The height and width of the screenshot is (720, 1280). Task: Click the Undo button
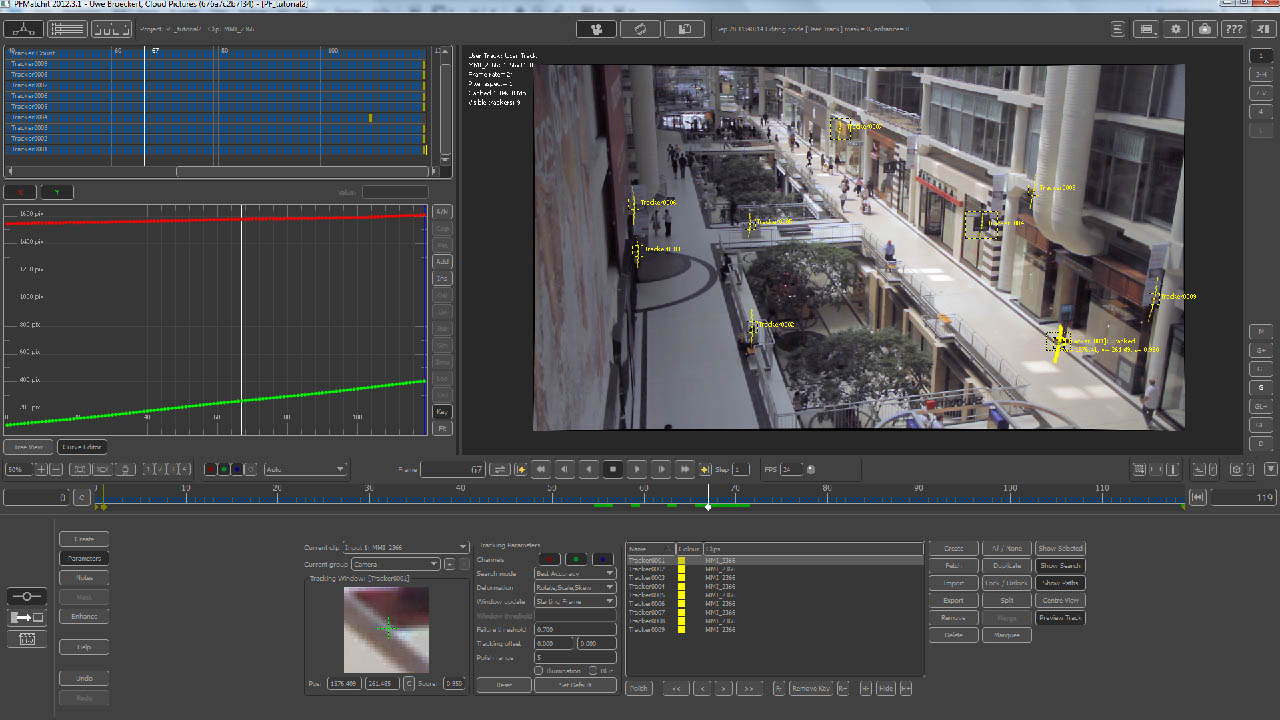[x=85, y=678]
